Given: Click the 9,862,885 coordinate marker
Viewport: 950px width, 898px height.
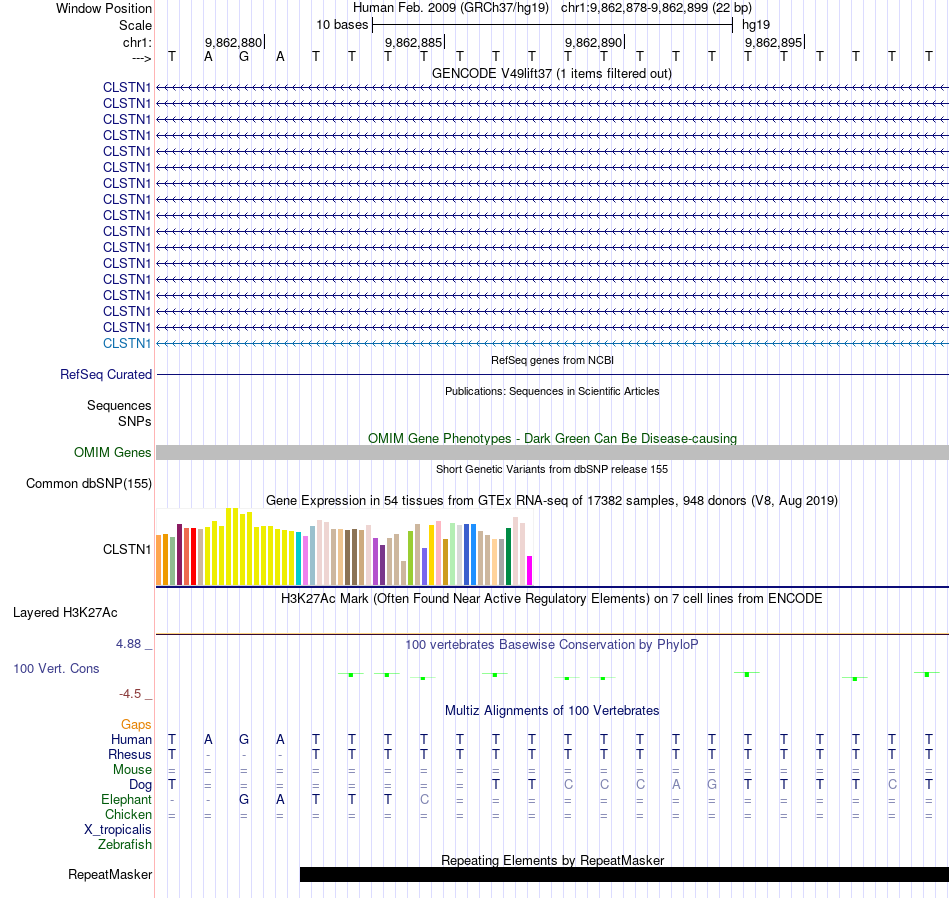Looking at the screenshot, I should (x=414, y=42).
